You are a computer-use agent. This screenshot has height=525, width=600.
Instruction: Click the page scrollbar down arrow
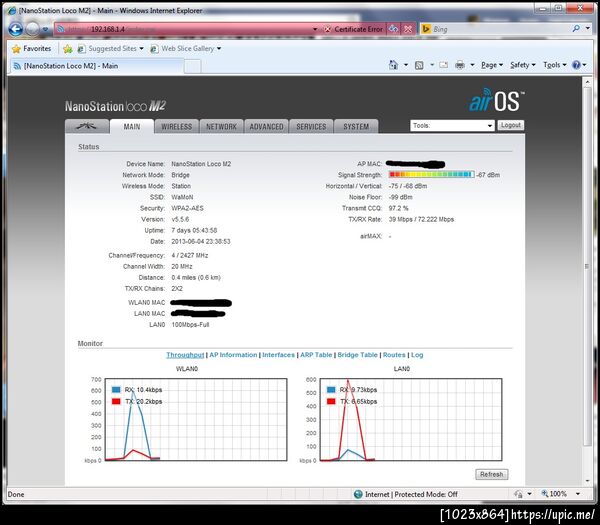587,481
